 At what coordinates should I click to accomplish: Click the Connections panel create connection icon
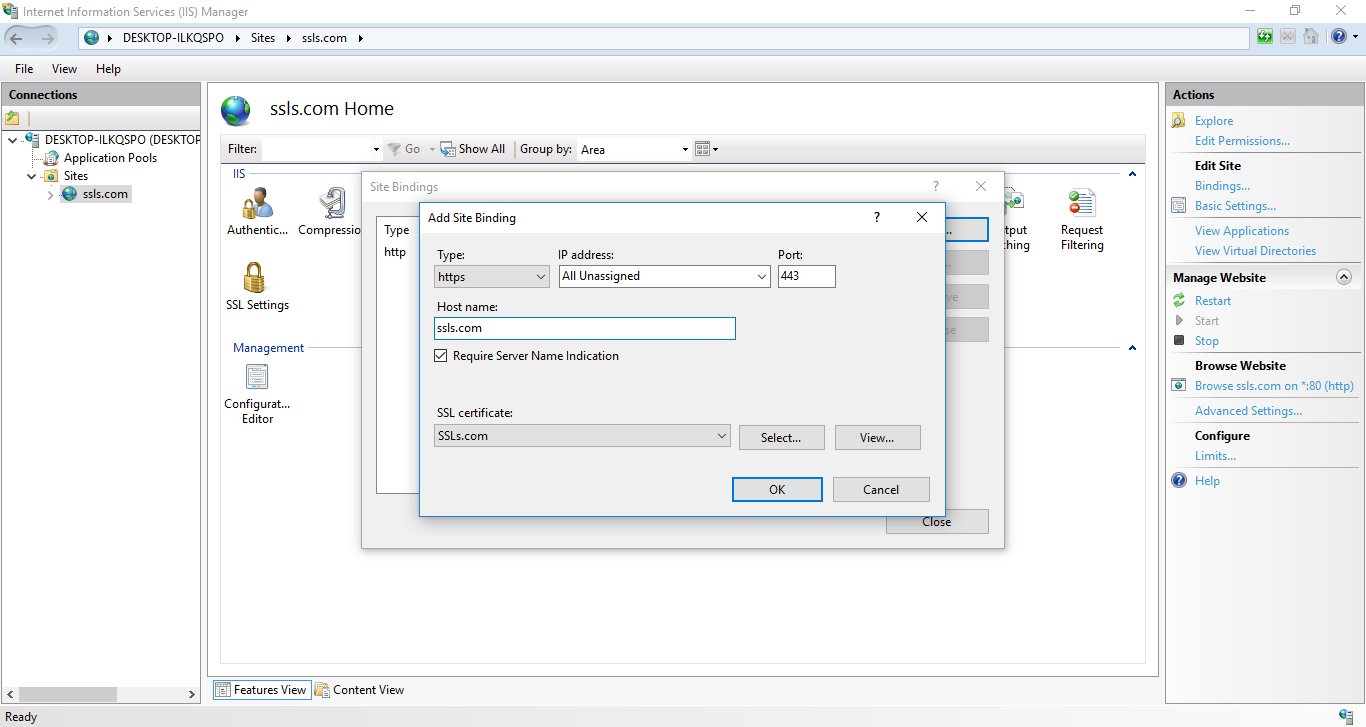pyautogui.click(x=12, y=117)
